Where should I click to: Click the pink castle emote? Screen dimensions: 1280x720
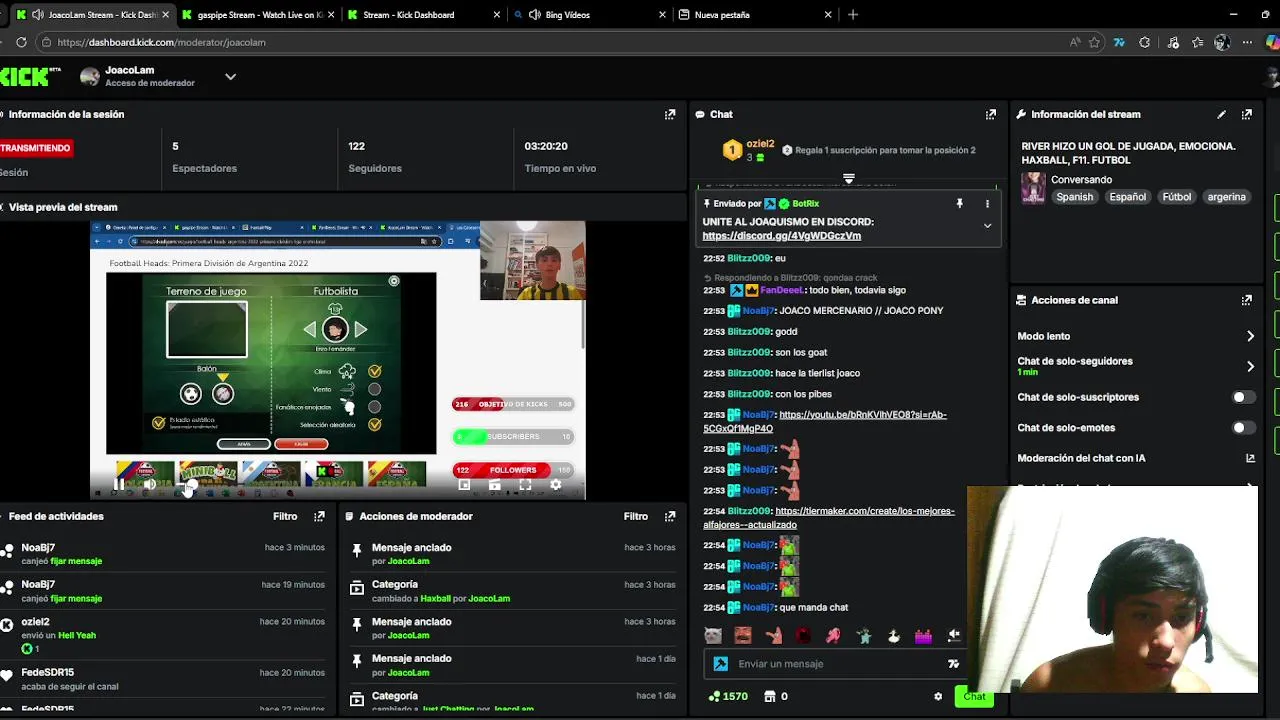pyautogui.click(x=924, y=635)
